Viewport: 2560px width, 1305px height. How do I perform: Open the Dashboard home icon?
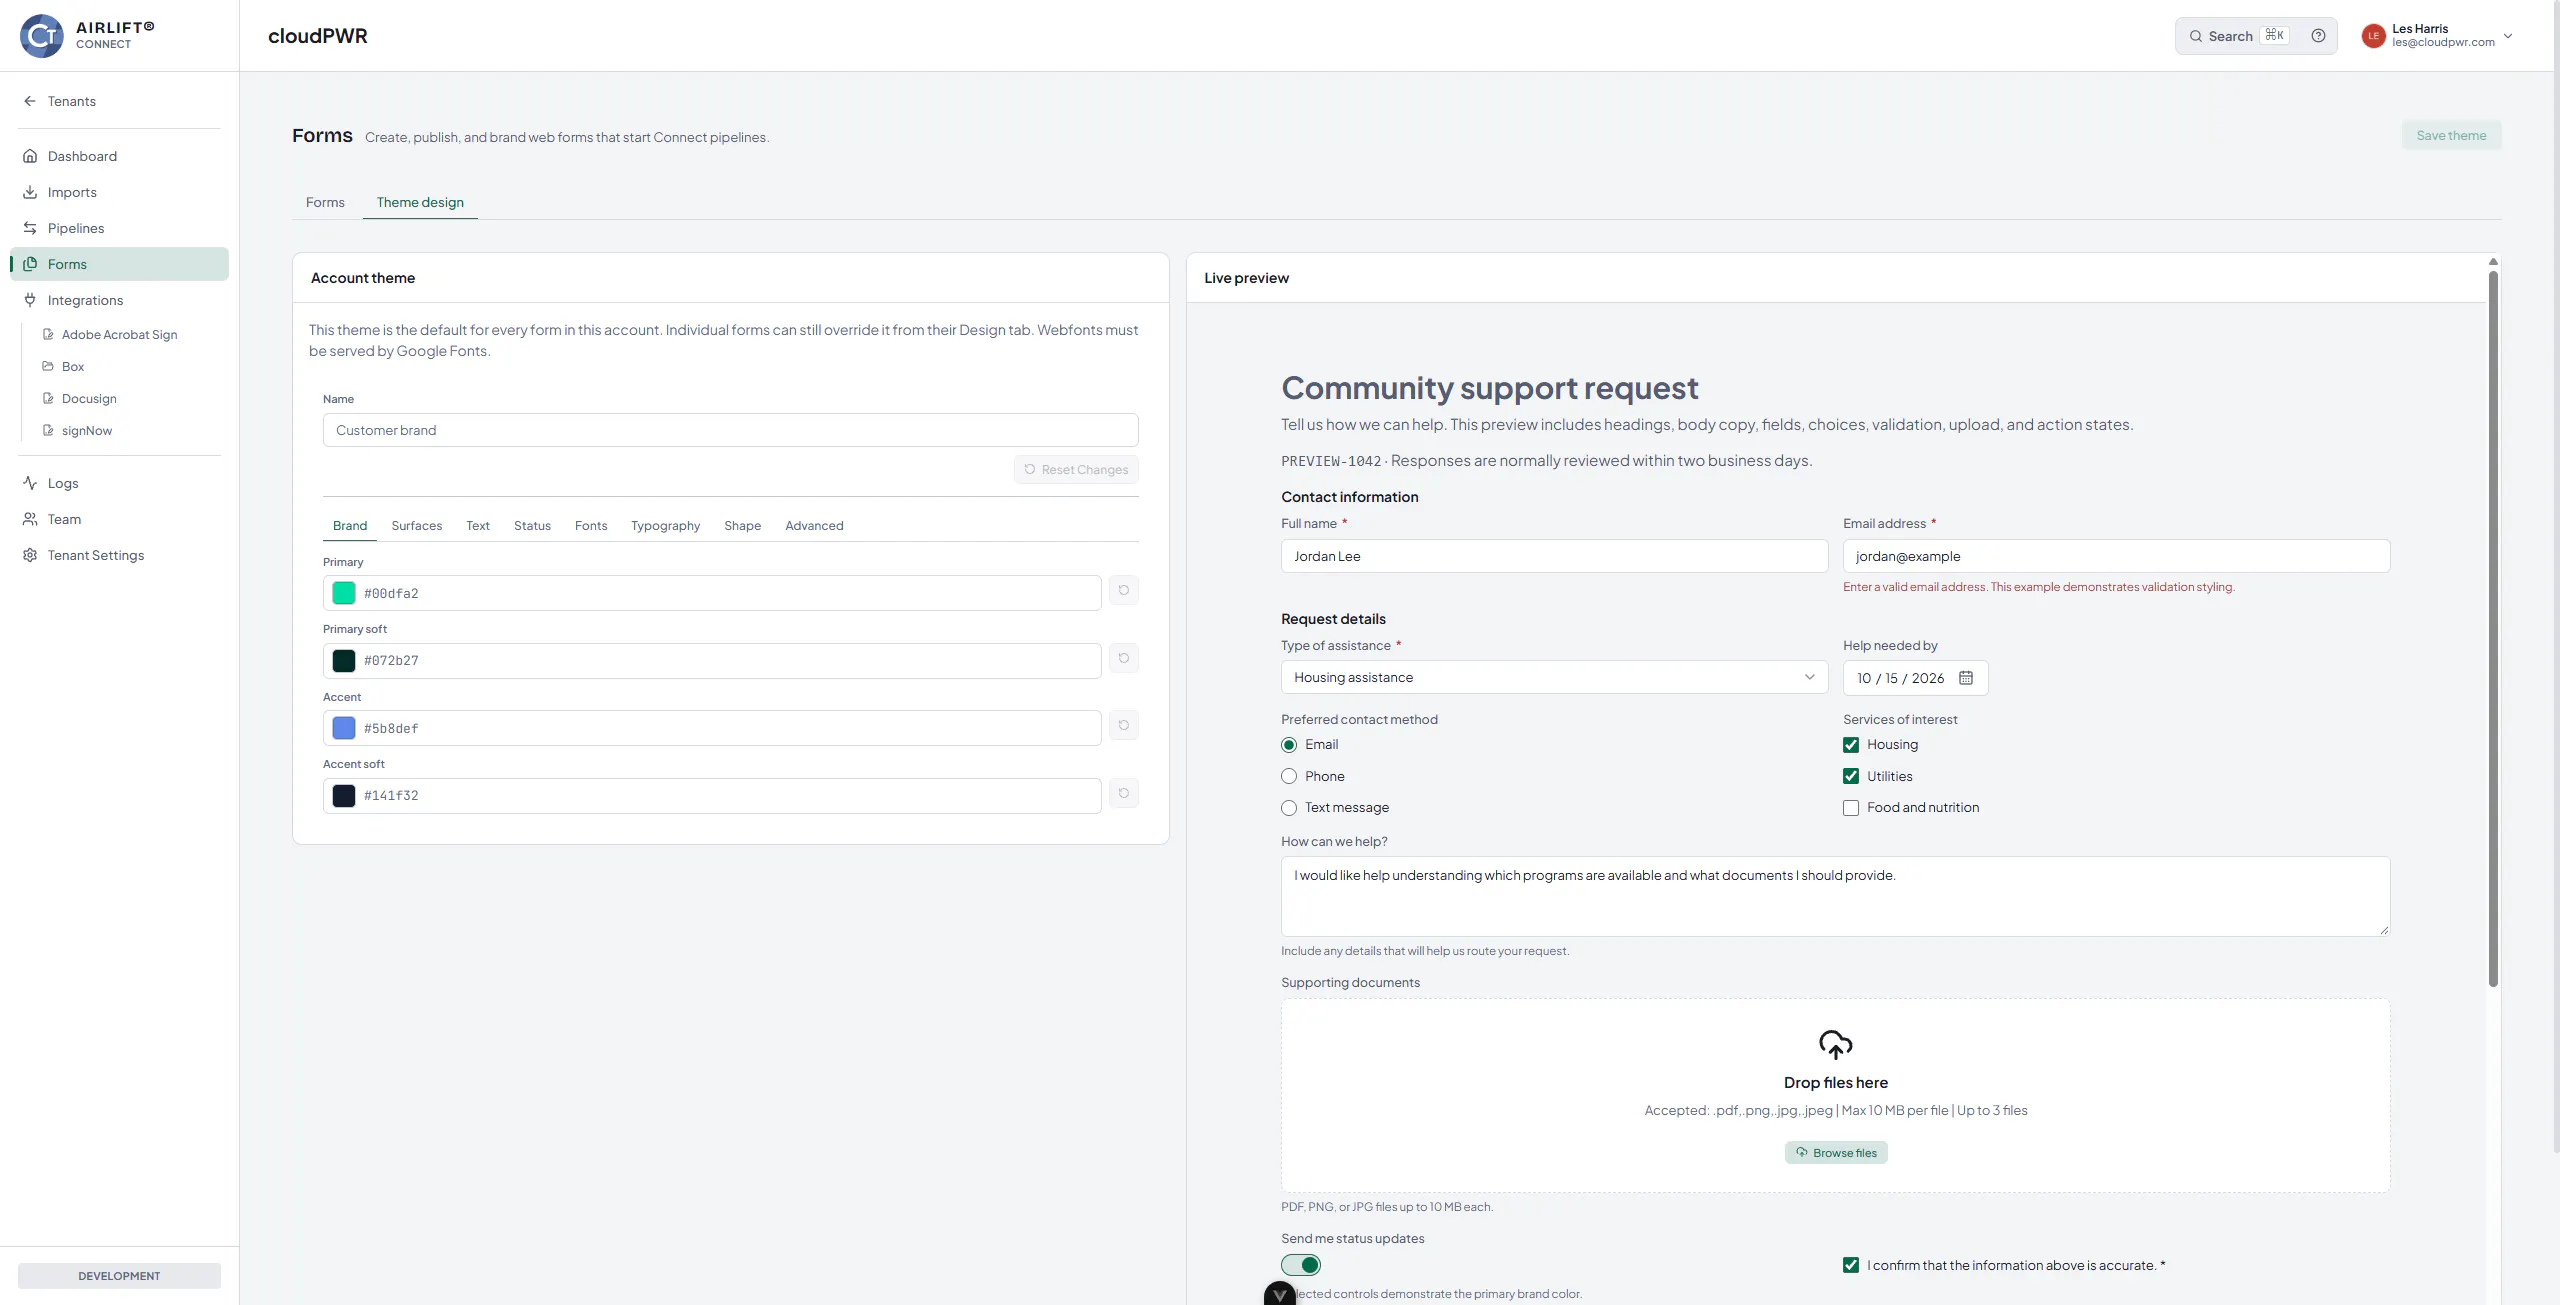30,156
